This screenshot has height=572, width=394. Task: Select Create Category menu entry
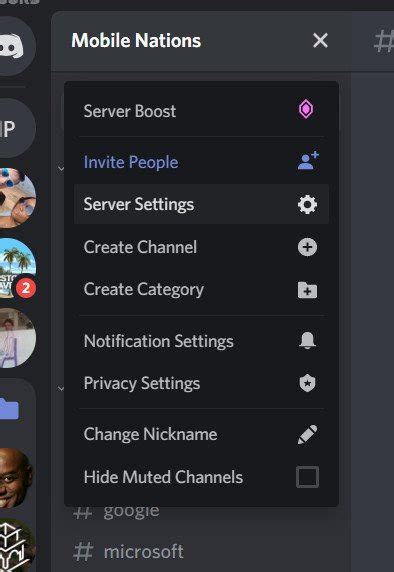point(201,290)
